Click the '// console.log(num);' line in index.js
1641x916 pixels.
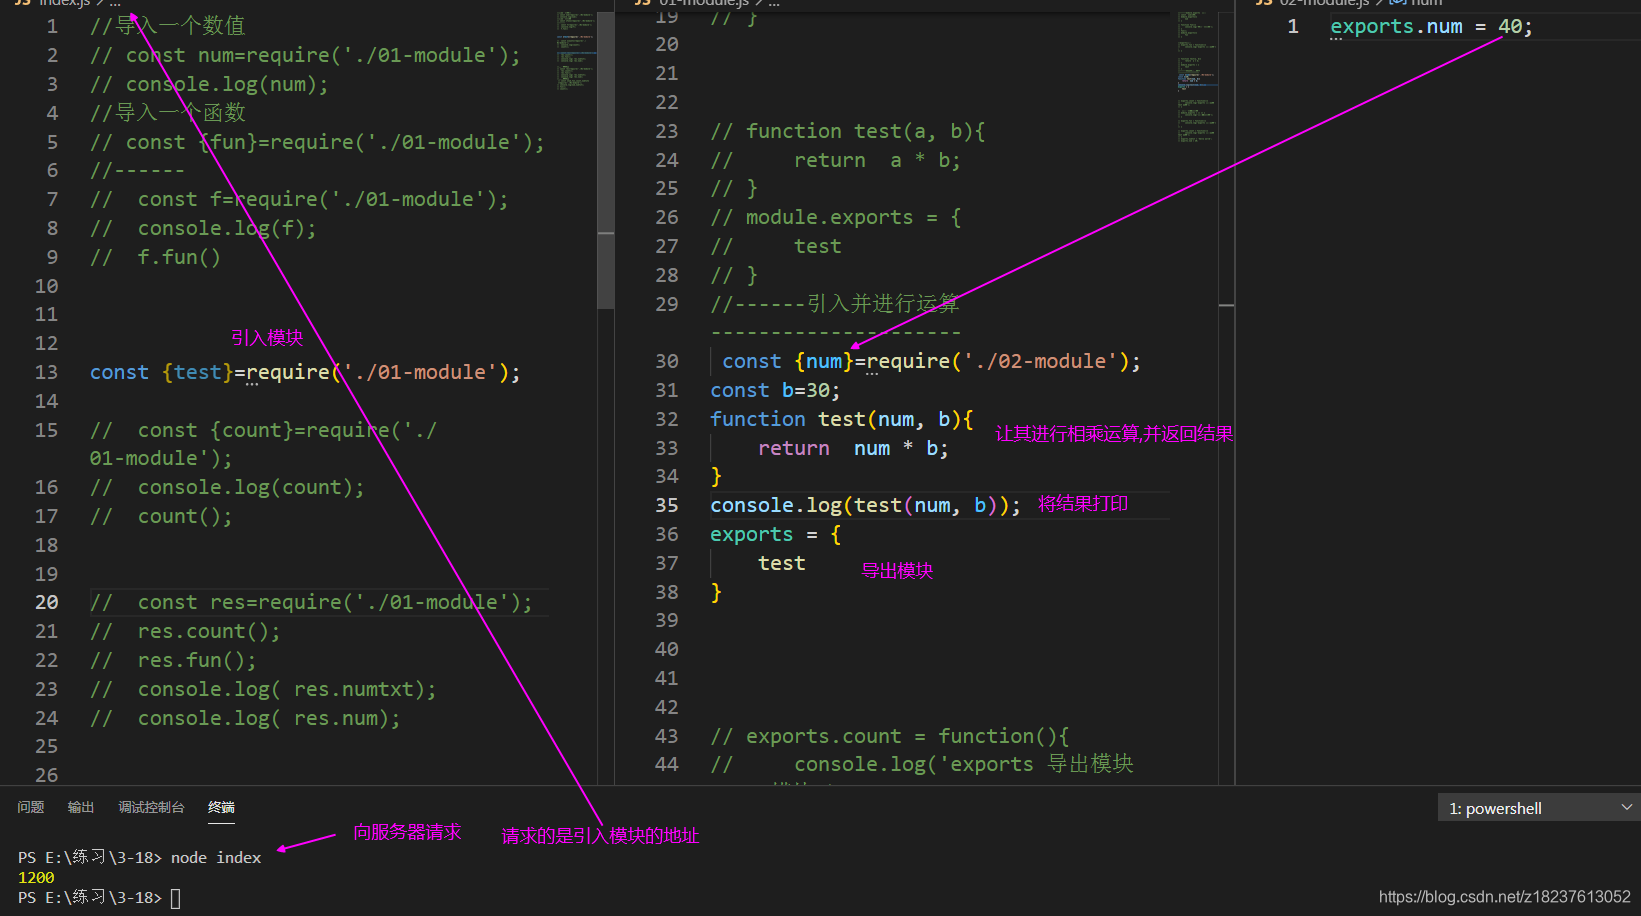209,84
